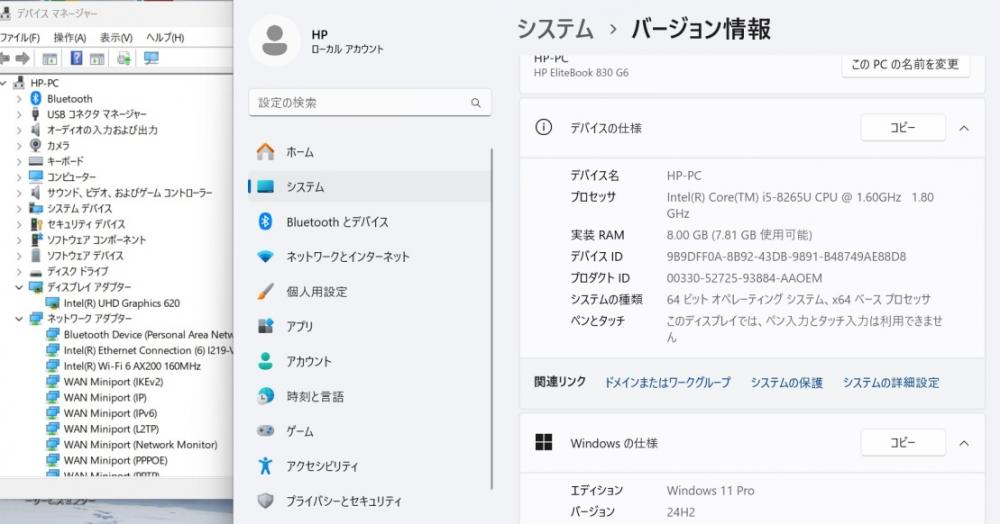Copy device specifications with コピー button
The image size is (1000, 524).
(902, 127)
